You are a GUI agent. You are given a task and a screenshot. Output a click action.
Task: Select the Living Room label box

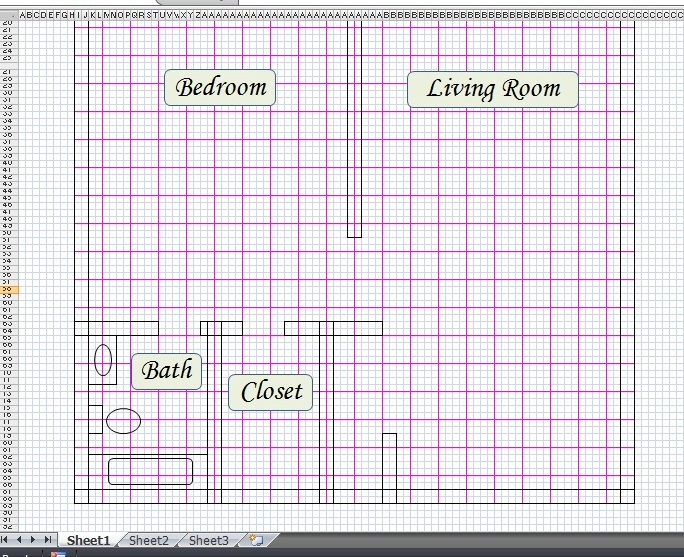[x=492, y=89]
